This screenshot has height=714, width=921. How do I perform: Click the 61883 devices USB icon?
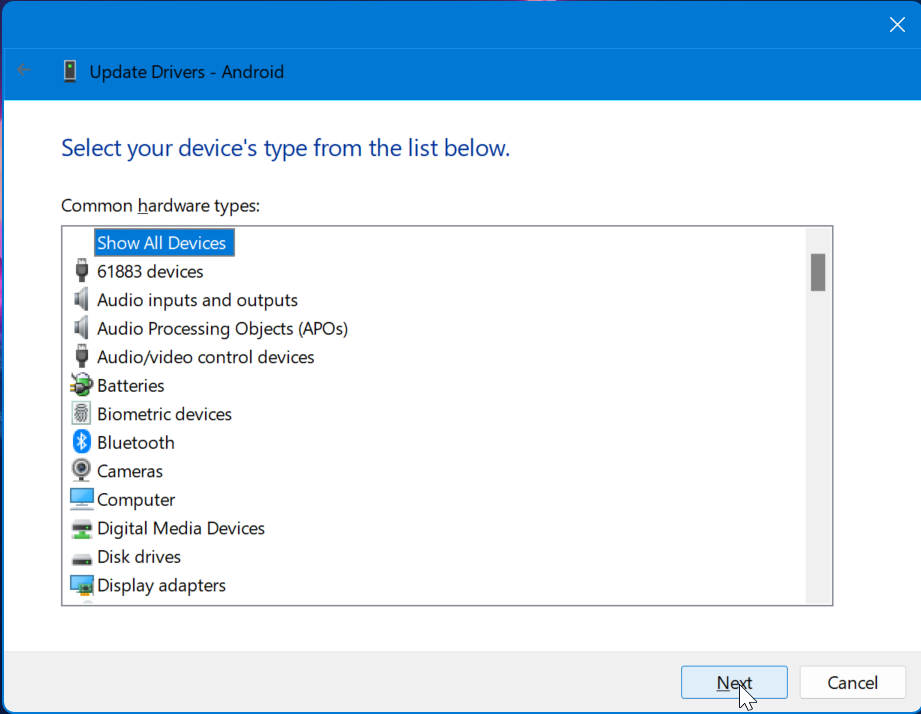pos(81,271)
